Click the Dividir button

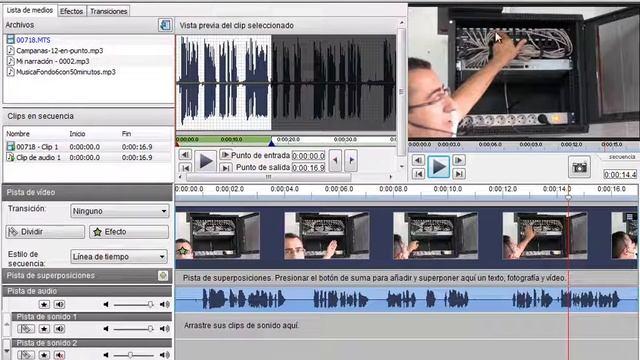(45, 232)
